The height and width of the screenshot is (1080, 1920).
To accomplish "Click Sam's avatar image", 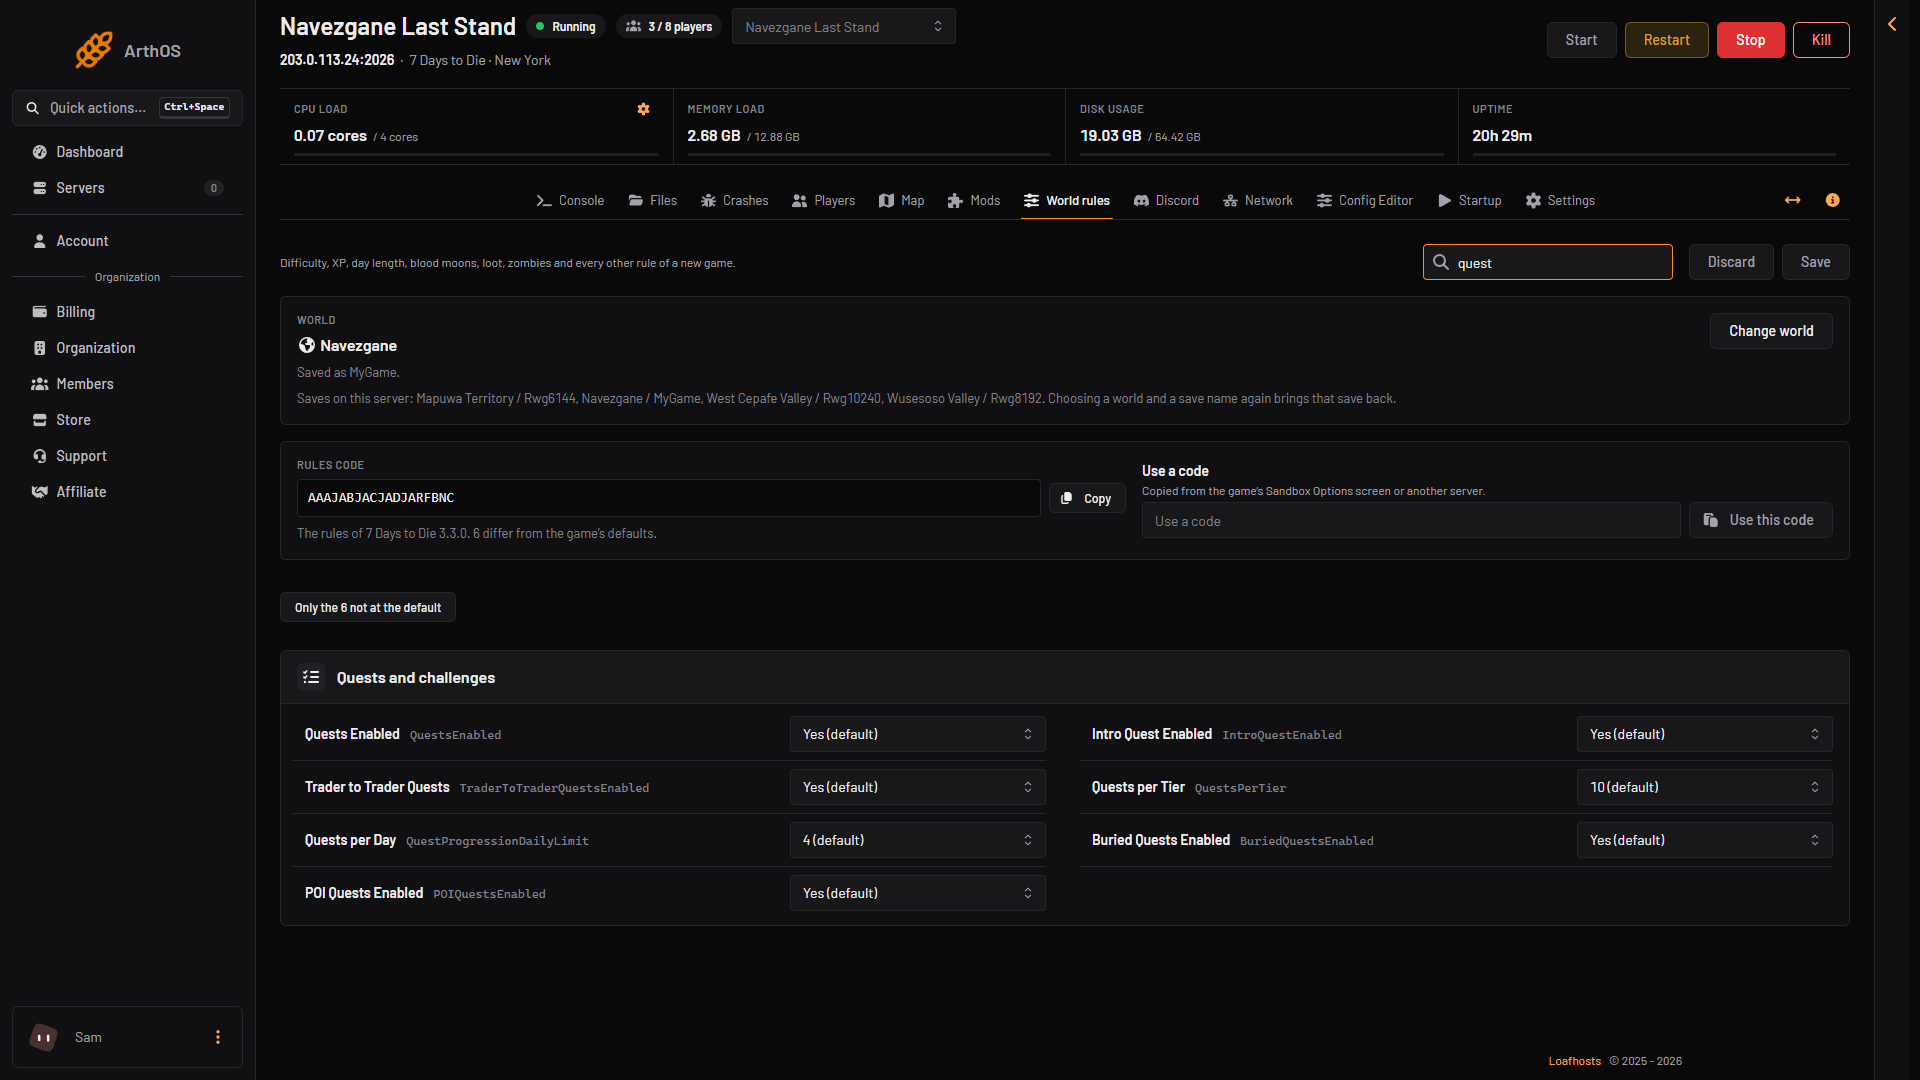I will coord(44,1037).
